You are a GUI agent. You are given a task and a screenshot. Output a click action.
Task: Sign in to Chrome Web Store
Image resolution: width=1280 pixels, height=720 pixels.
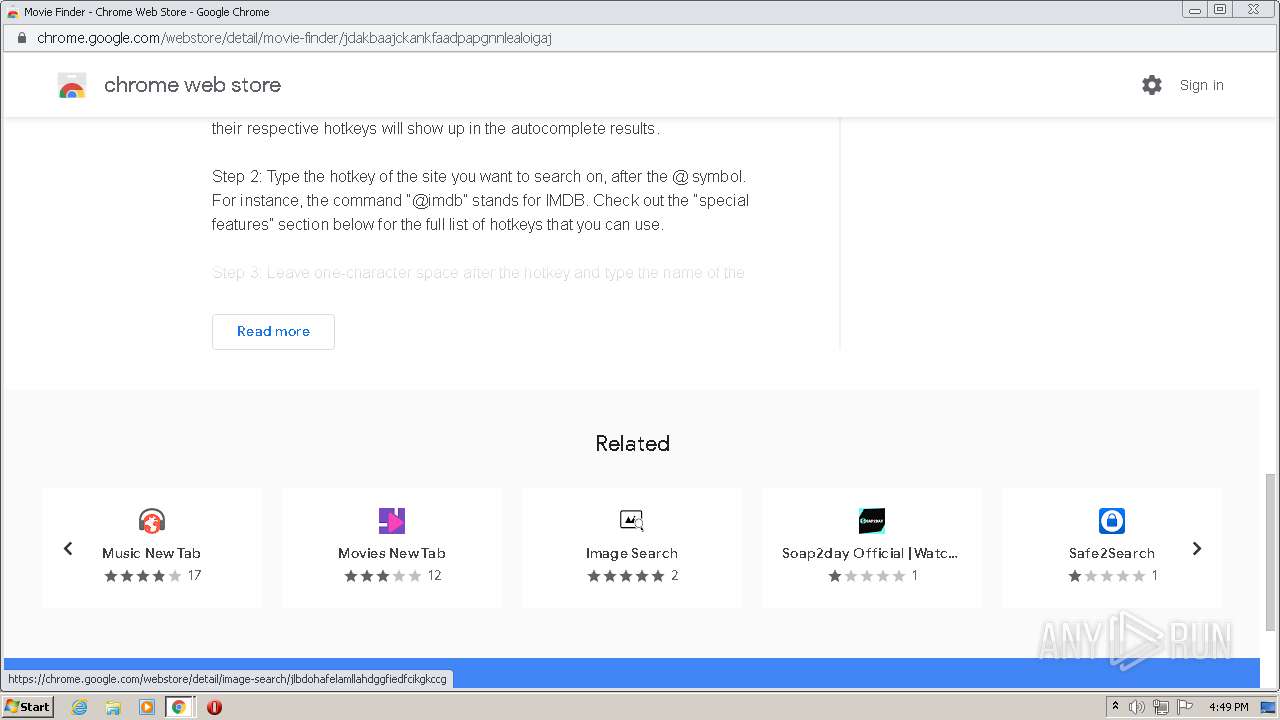(x=1201, y=85)
